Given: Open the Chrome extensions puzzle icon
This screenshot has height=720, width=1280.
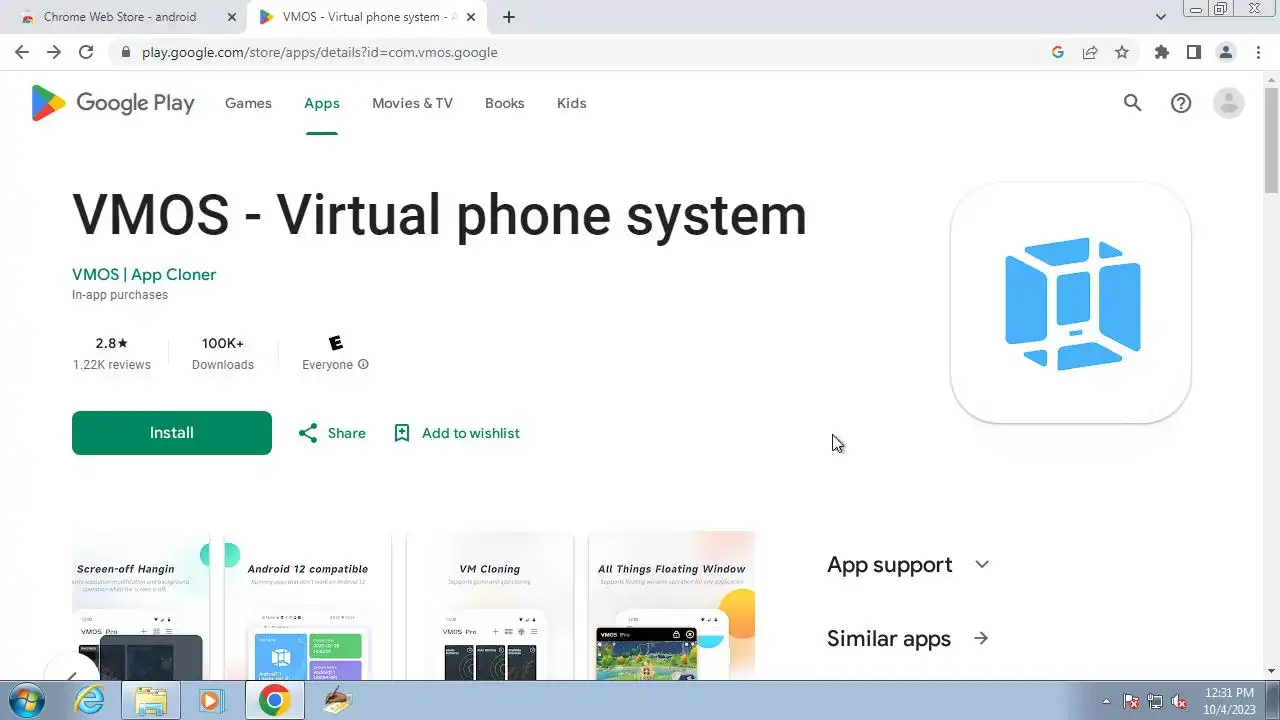Looking at the screenshot, I should (1161, 52).
